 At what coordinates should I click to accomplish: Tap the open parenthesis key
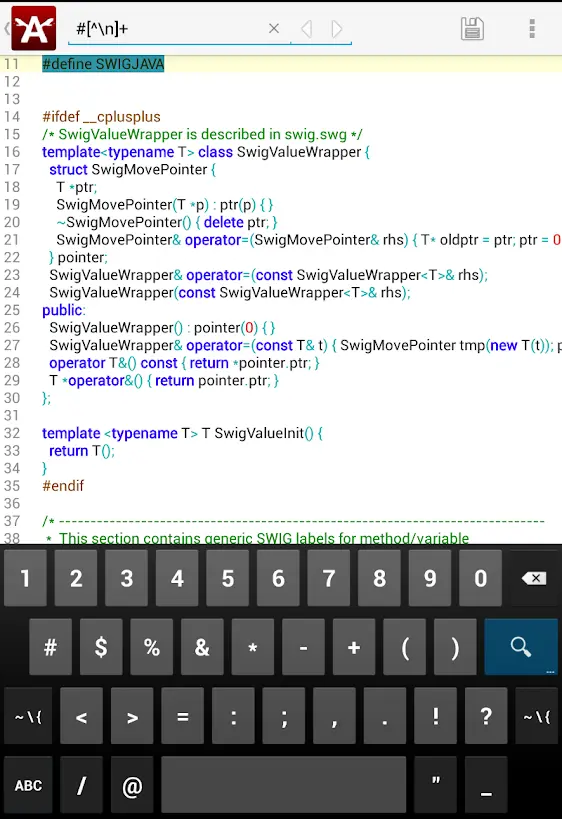point(405,647)
